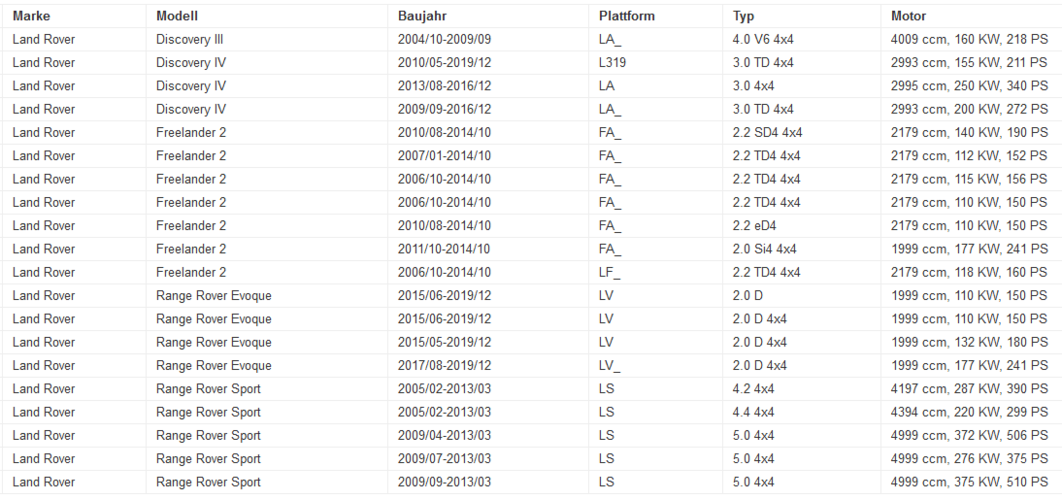Select build year 2004/10-2009/09
Viewport: 1062px width, 500px height.
coord(444,39)
